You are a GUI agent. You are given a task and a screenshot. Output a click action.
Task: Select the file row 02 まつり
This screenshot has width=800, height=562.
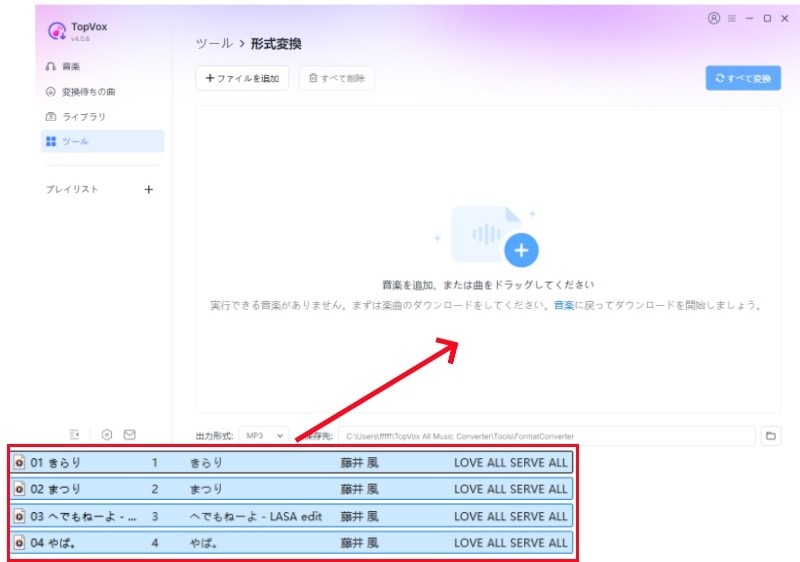[292, 489]
